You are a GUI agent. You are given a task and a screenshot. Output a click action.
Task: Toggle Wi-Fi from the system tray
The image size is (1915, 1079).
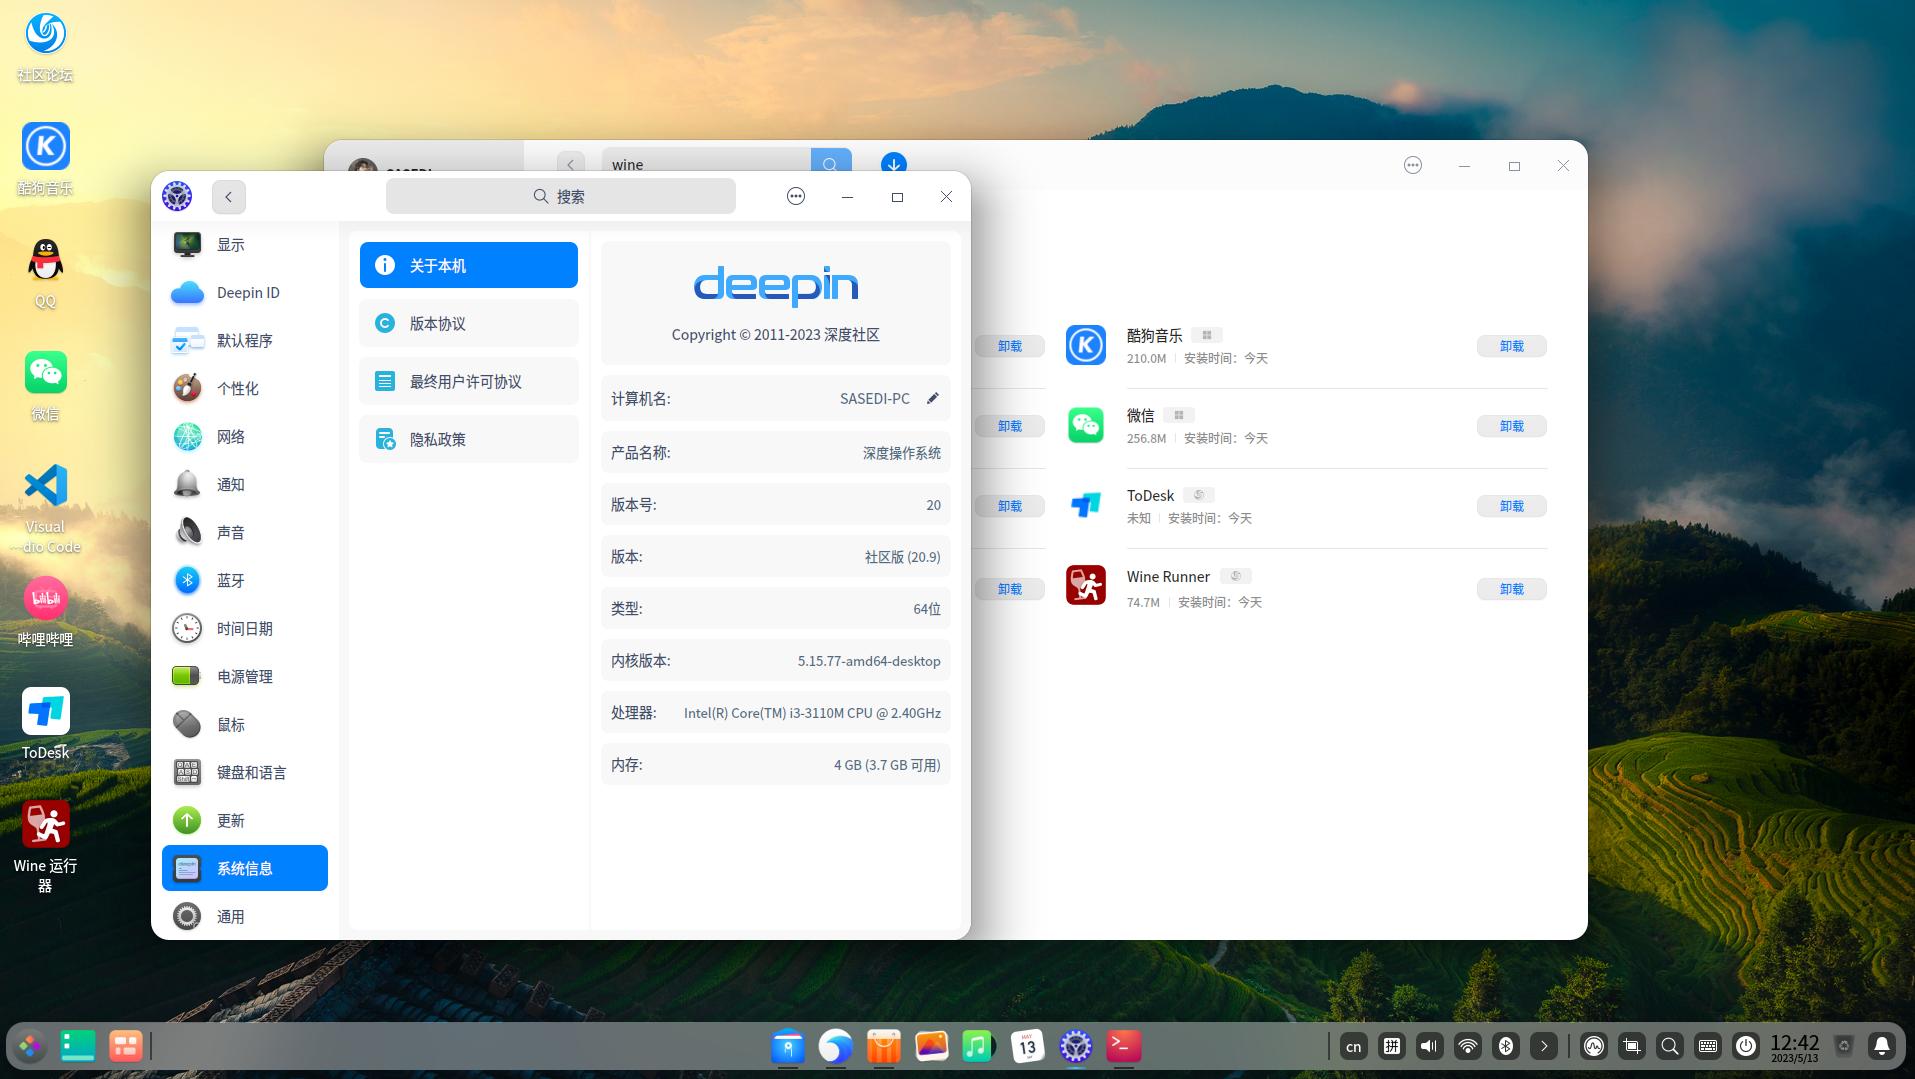(1467, 1046)
